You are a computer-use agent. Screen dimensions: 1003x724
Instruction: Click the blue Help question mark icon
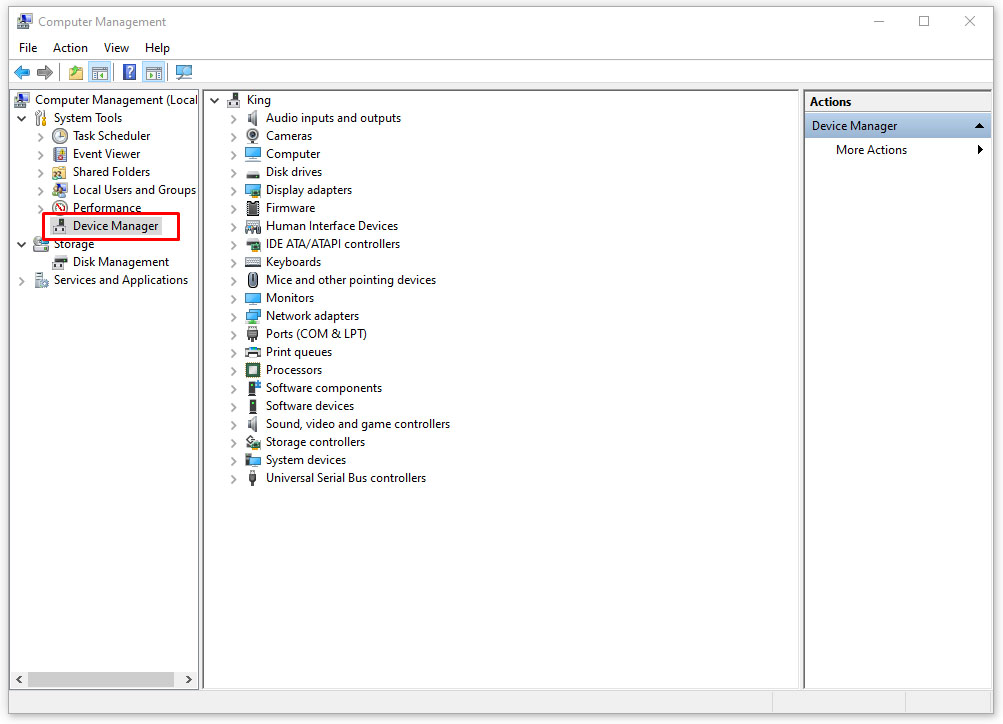point(129,72)
